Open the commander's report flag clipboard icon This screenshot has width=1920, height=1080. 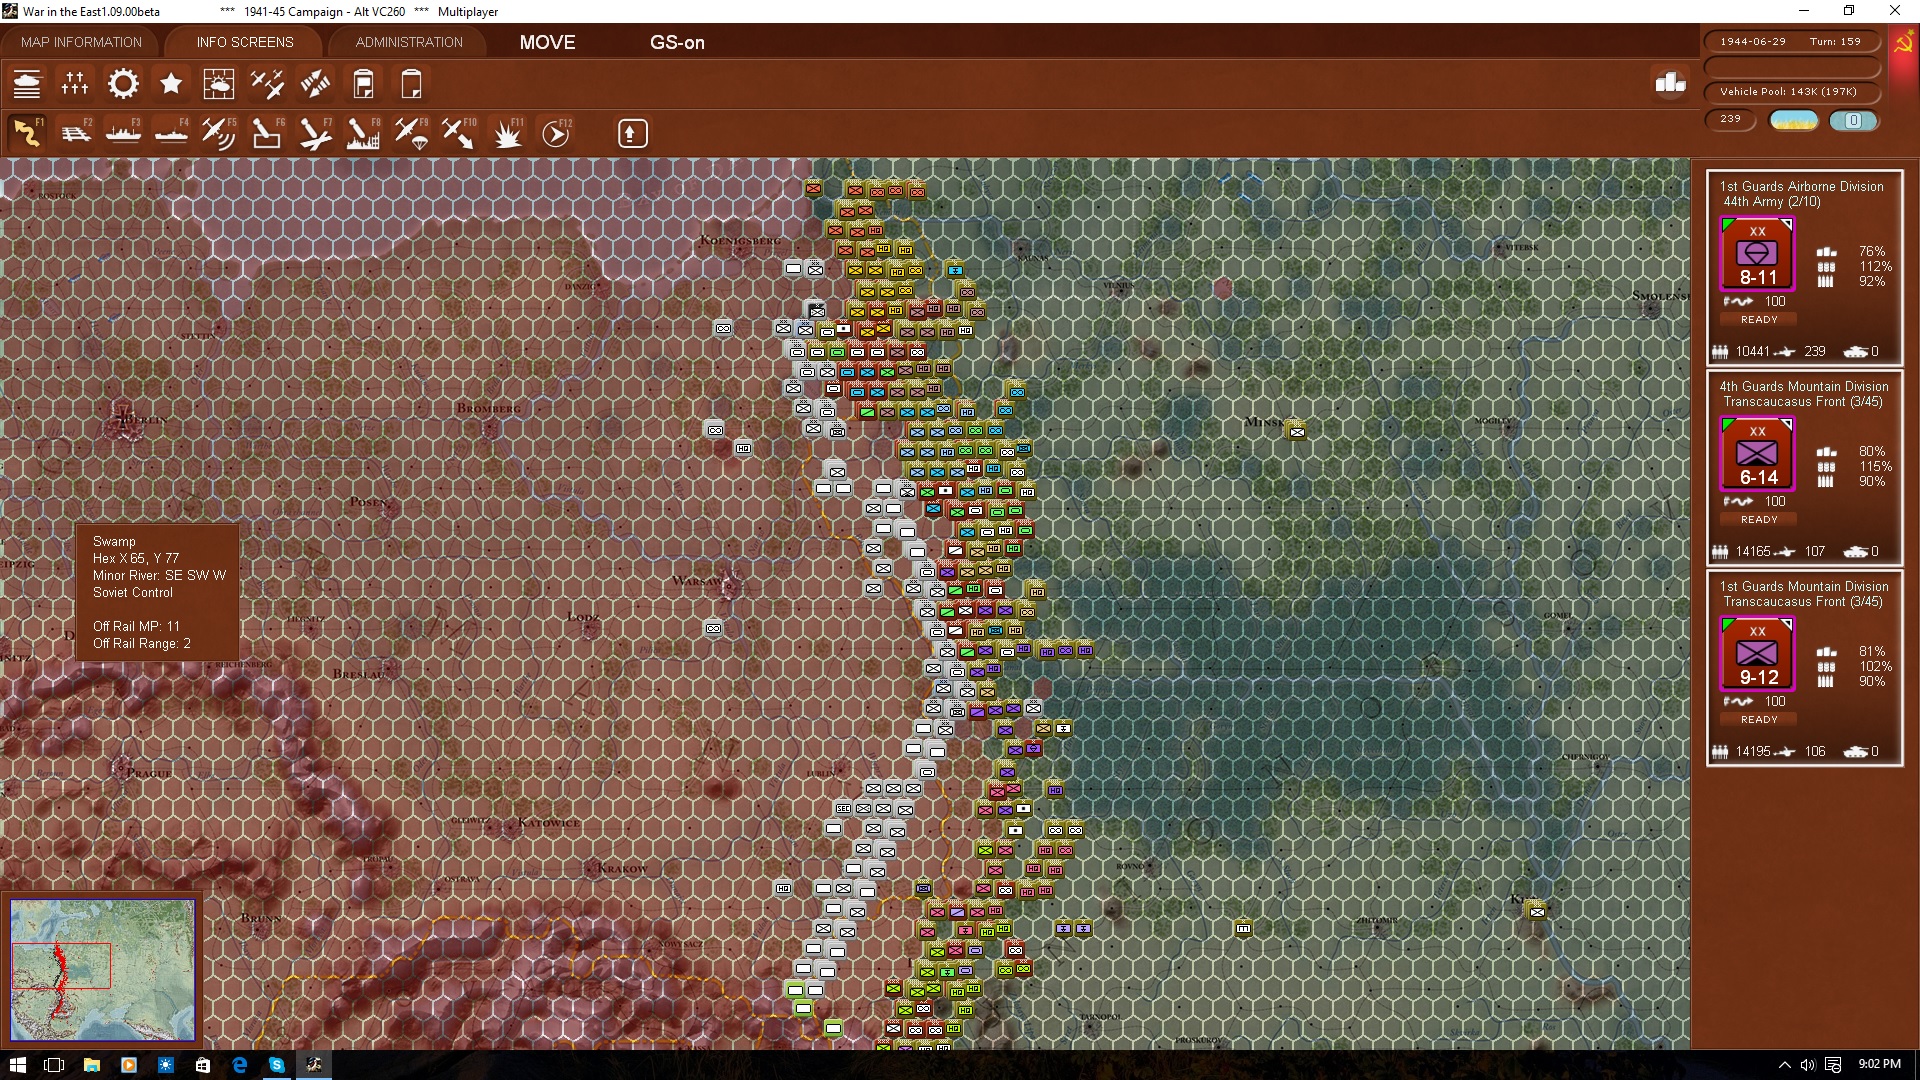point(363,84)
